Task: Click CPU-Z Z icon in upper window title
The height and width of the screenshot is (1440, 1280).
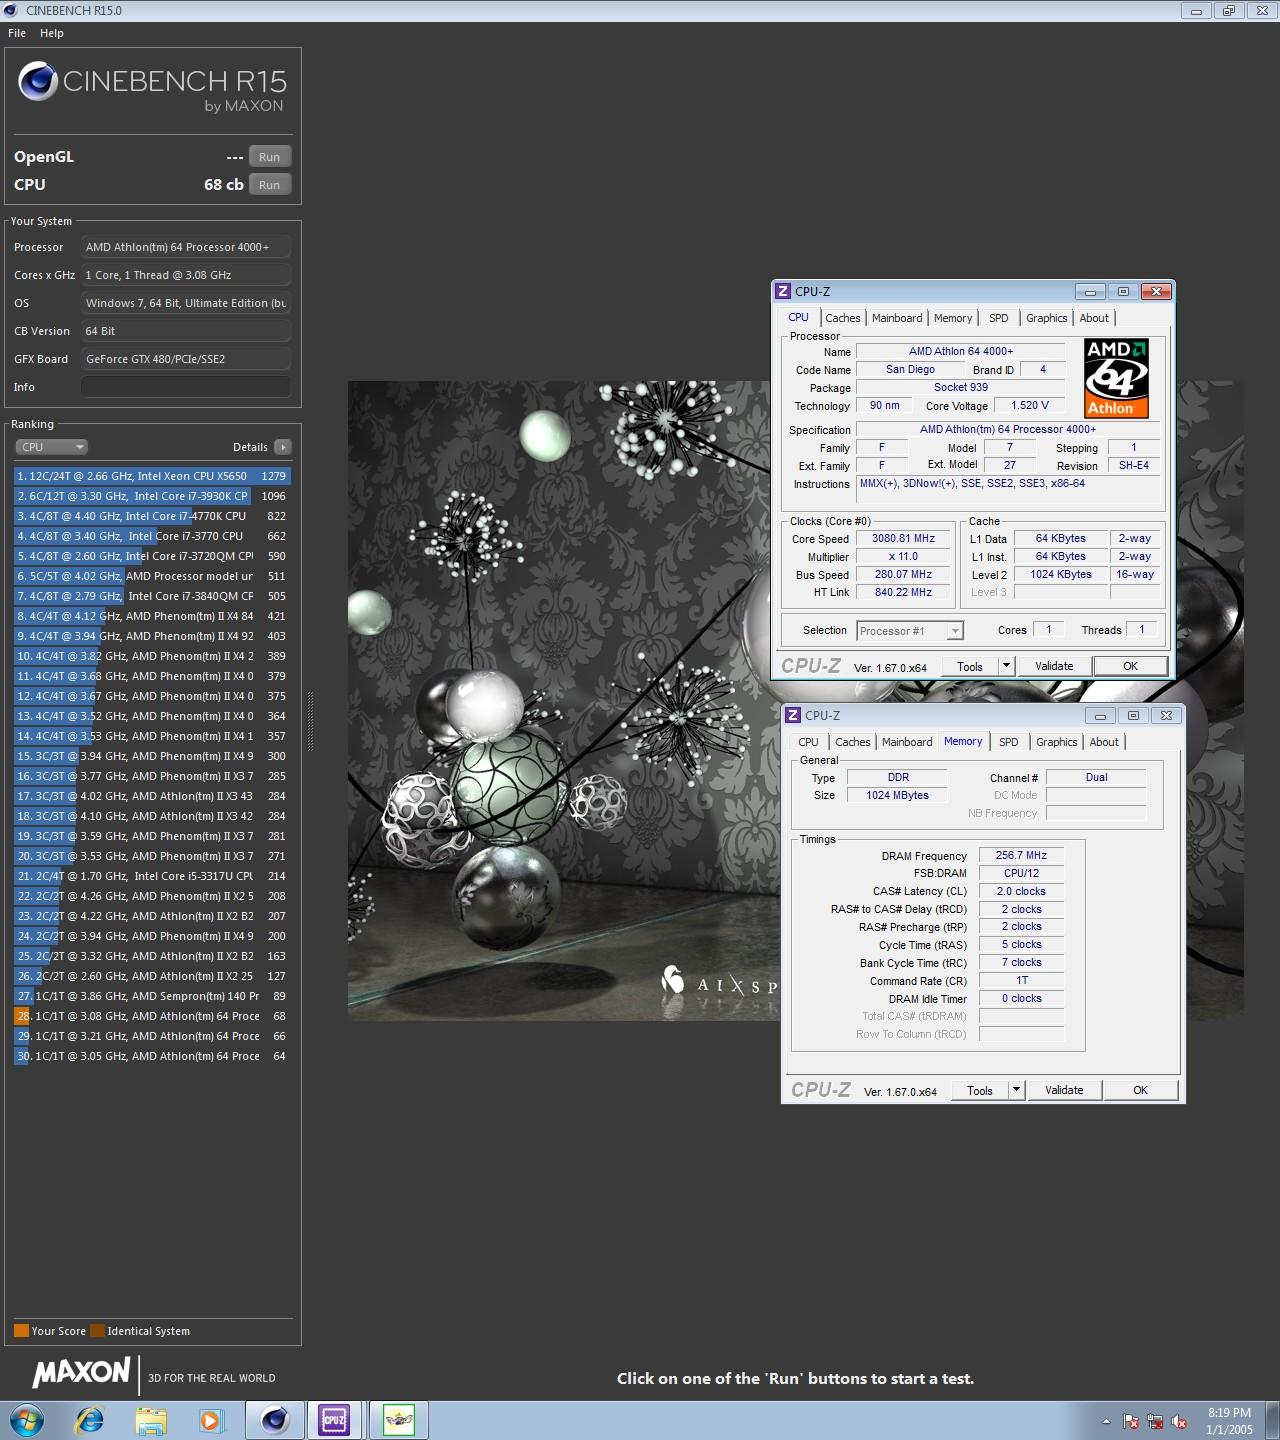Action: [x=782, y=291]
